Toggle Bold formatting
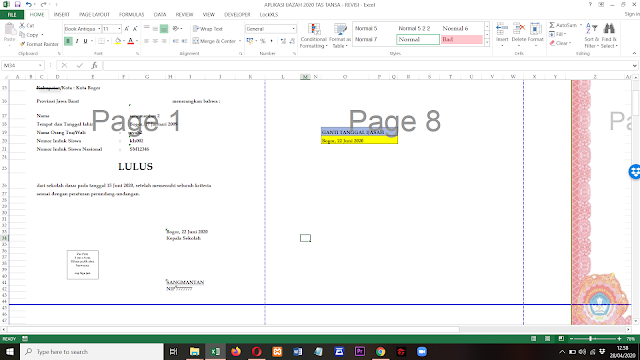Image resolution: width=640 pixels, height=360 pixels. pyautogui.click(x=68, y=41)
